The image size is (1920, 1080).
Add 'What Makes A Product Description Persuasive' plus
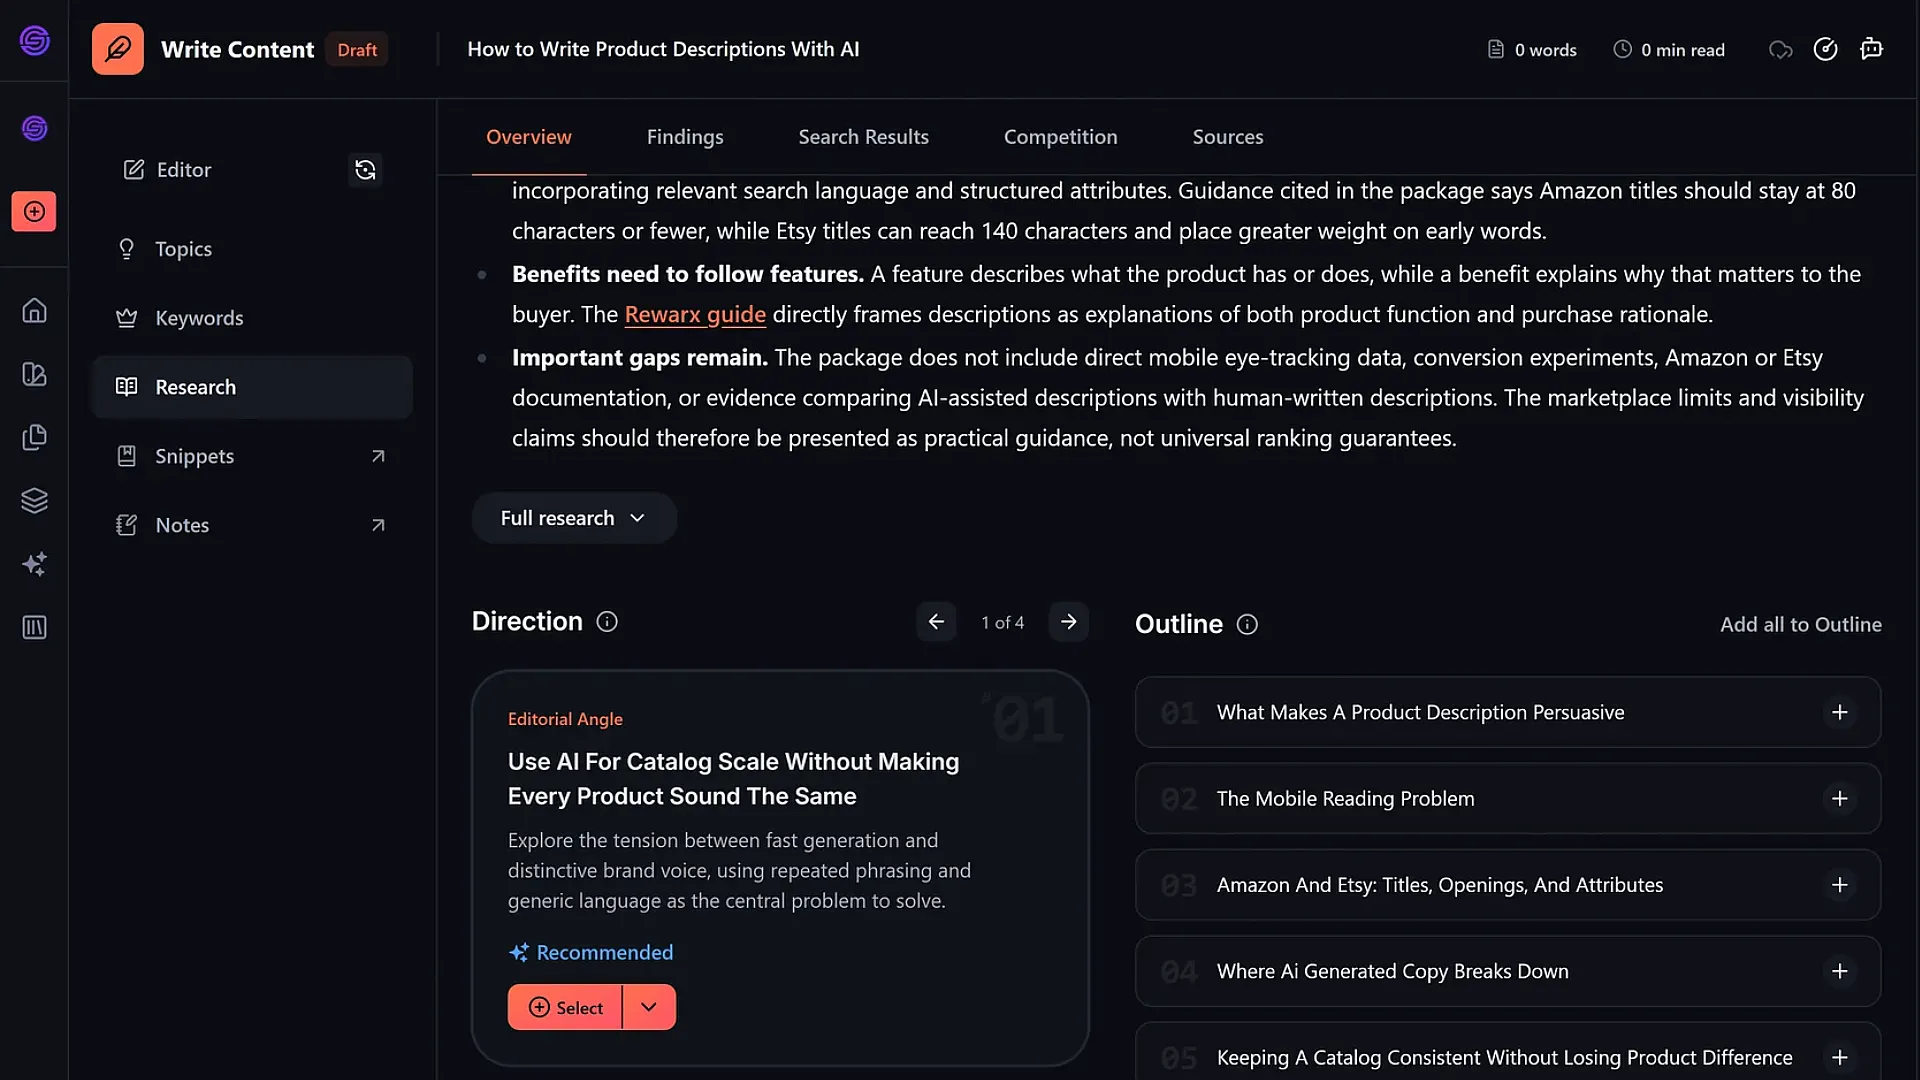click(1839, 713)
